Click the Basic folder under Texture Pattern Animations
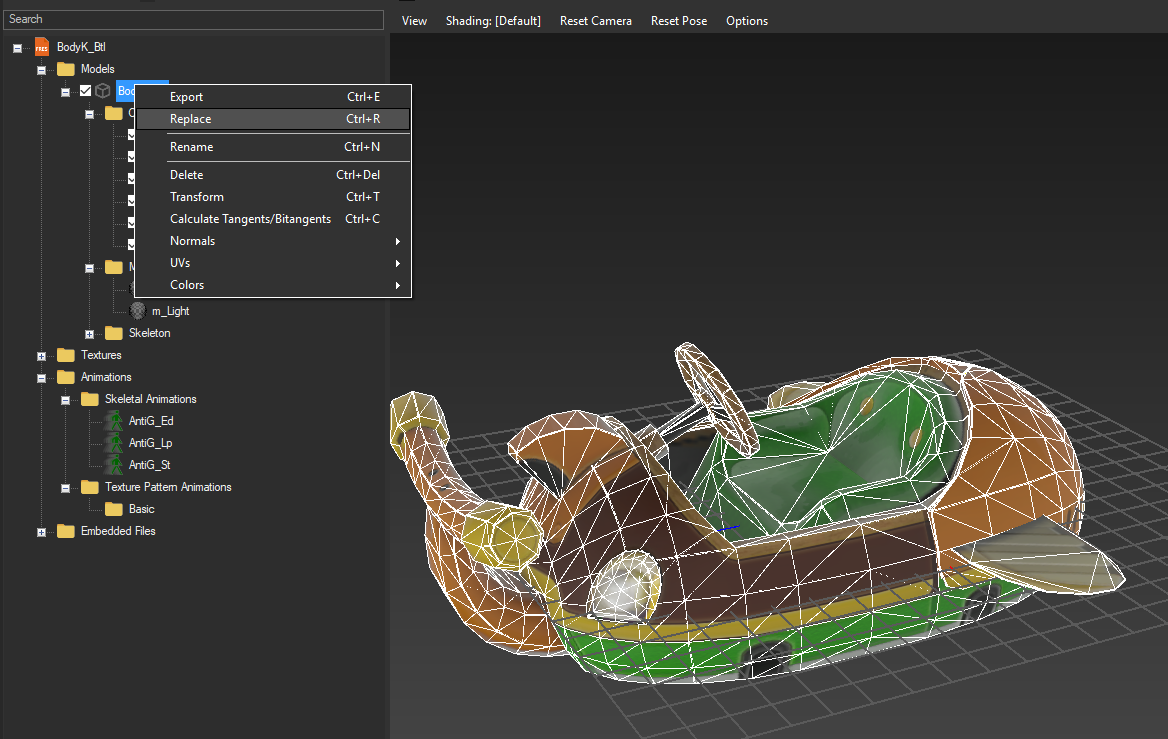The image size is (1168, 739). click(114, 508)
